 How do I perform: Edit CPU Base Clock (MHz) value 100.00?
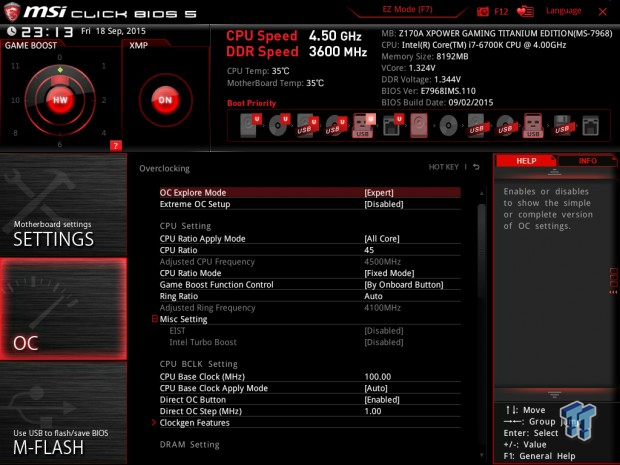(x=378, y=376)
